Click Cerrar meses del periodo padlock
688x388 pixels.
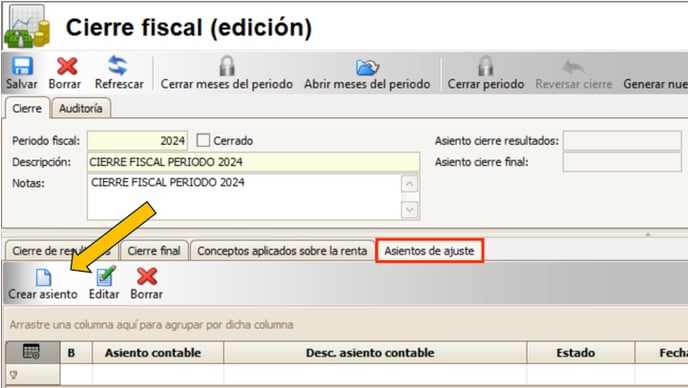(x=227, y=66)
